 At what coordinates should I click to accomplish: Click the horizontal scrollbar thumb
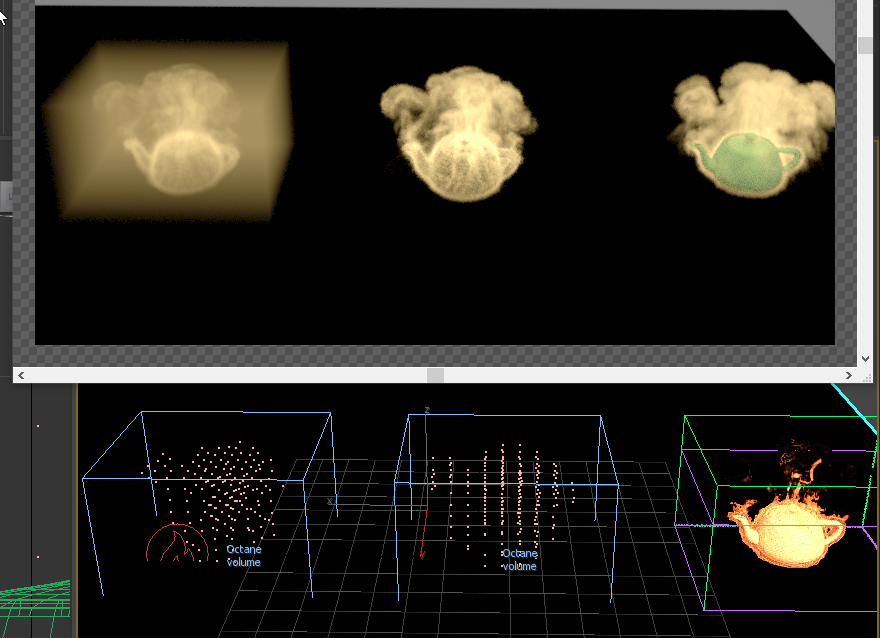(435, 375)
